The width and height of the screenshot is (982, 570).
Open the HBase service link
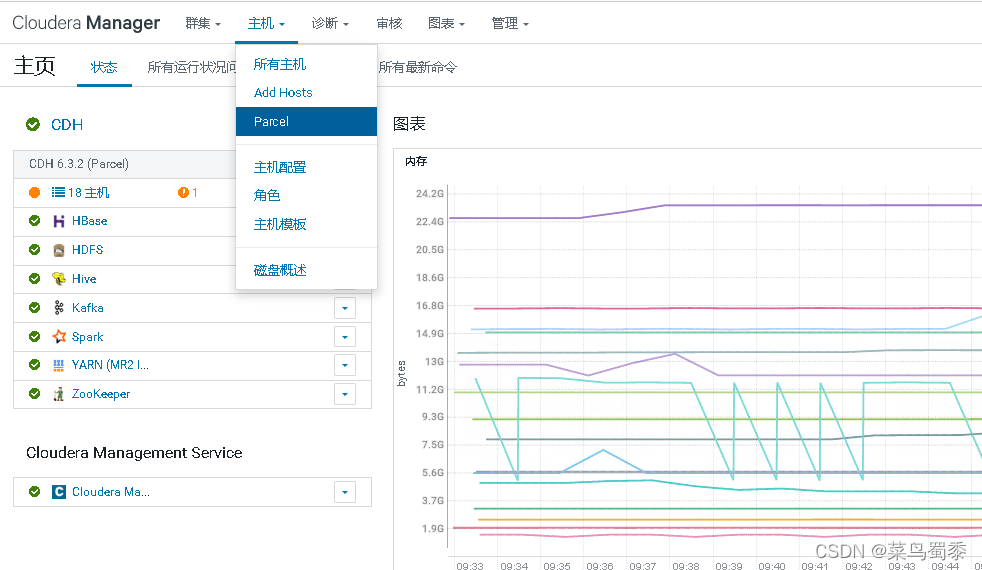[90, 221]
